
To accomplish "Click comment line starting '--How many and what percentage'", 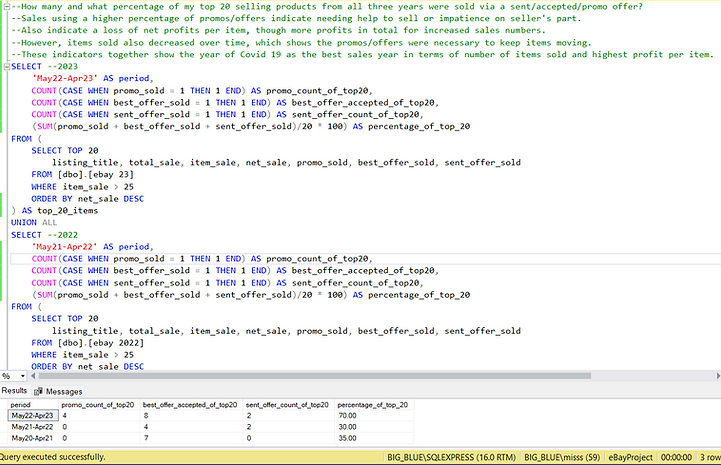I will click(327, 6).
